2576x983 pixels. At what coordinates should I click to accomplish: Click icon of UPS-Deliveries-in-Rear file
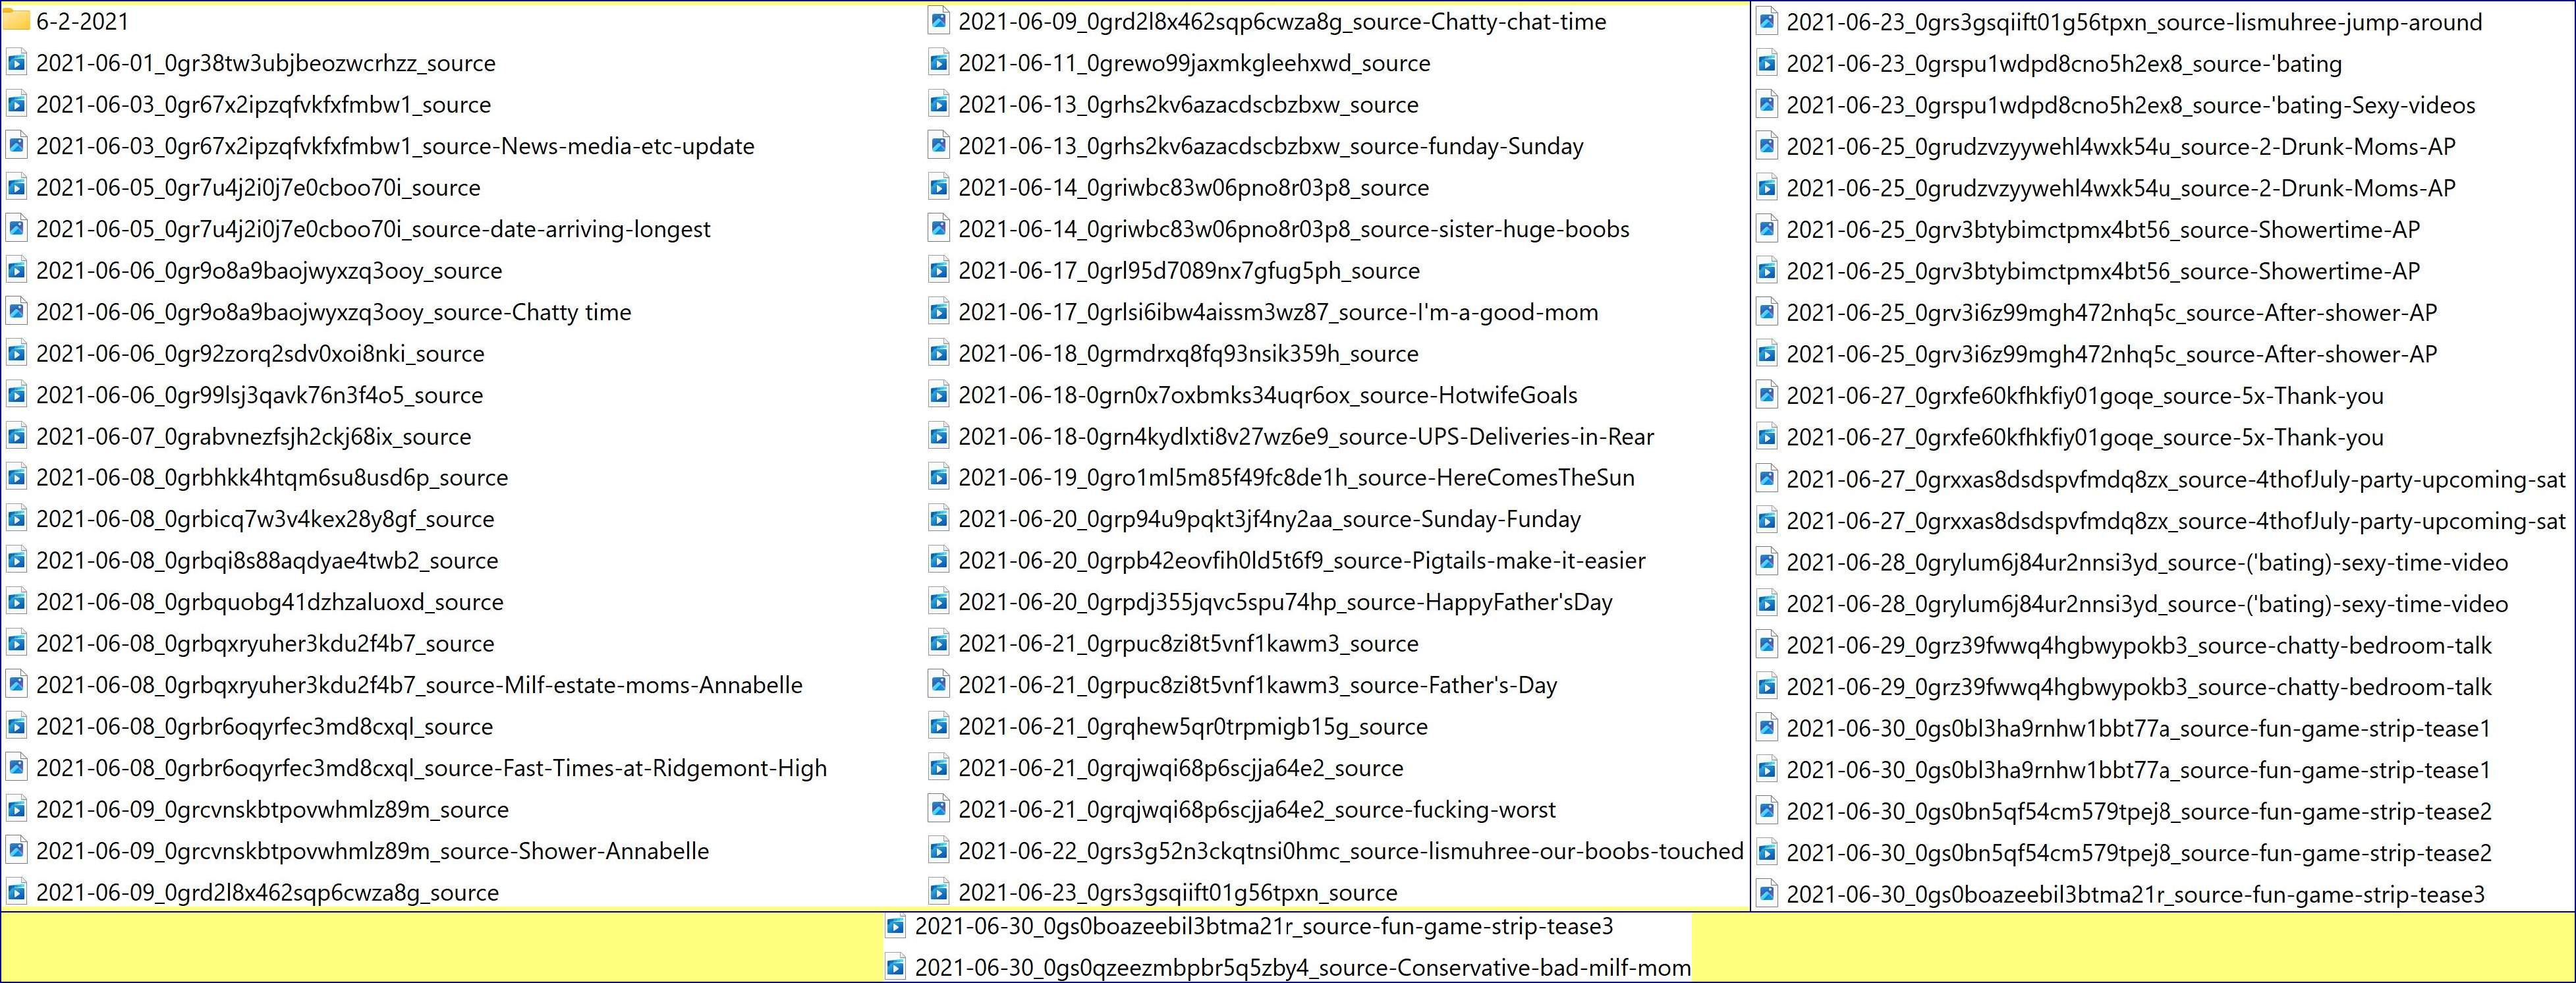[938, 437]
